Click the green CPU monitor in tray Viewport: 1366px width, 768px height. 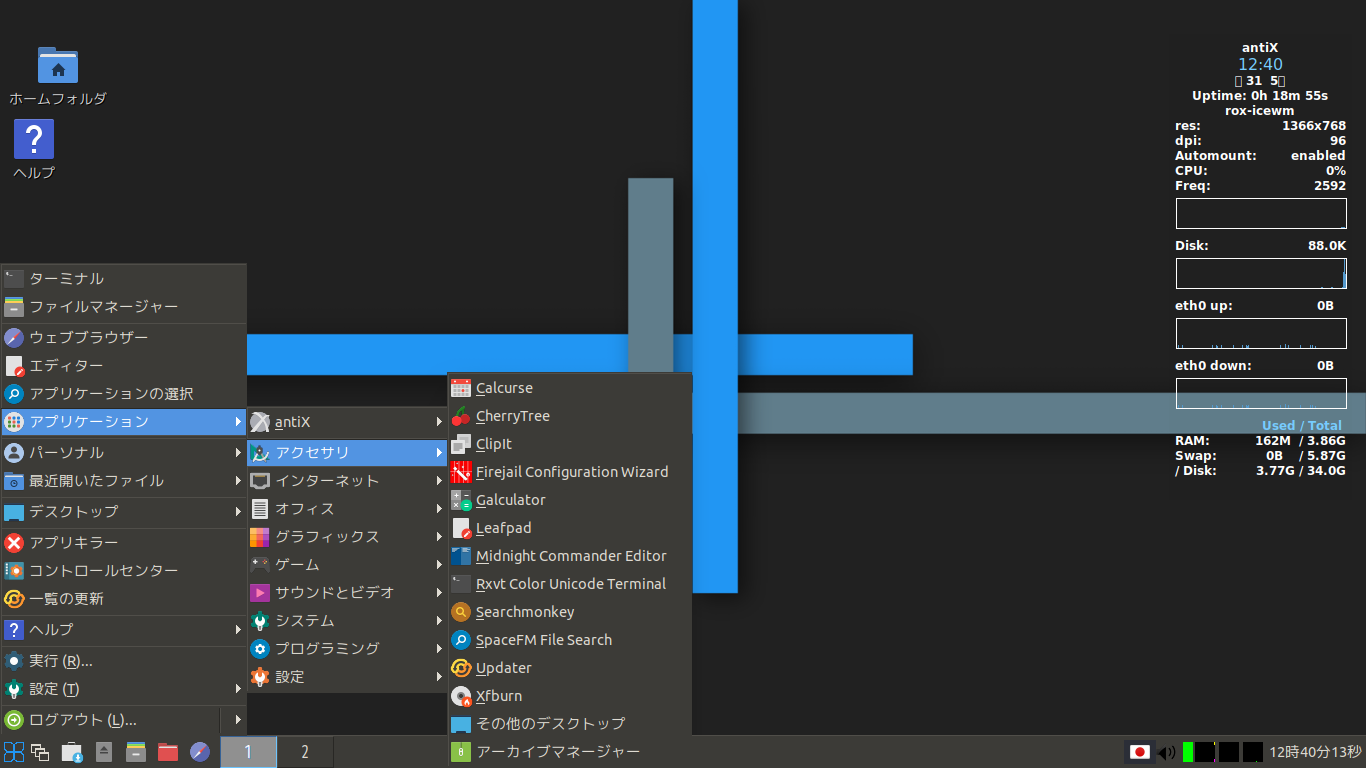point(1188,752)
